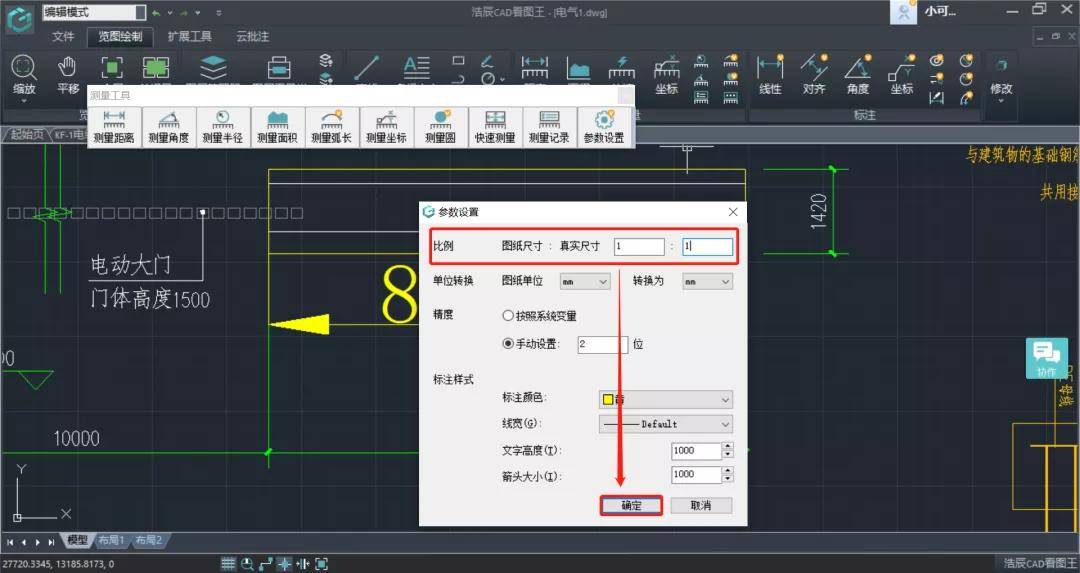Select the 测量弧长 arc length tool
Viewport: 1080px width, 573px height.
pyautogui.click(x=332, y=127)
